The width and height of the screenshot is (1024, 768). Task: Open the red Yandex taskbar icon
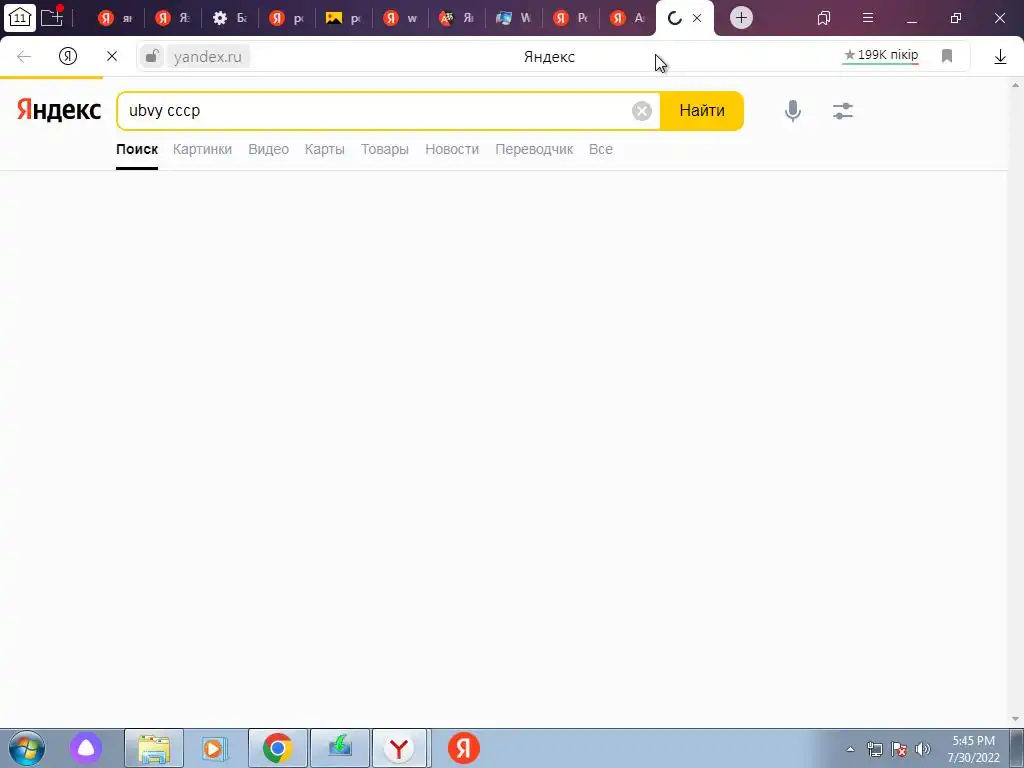coord(464,748)
